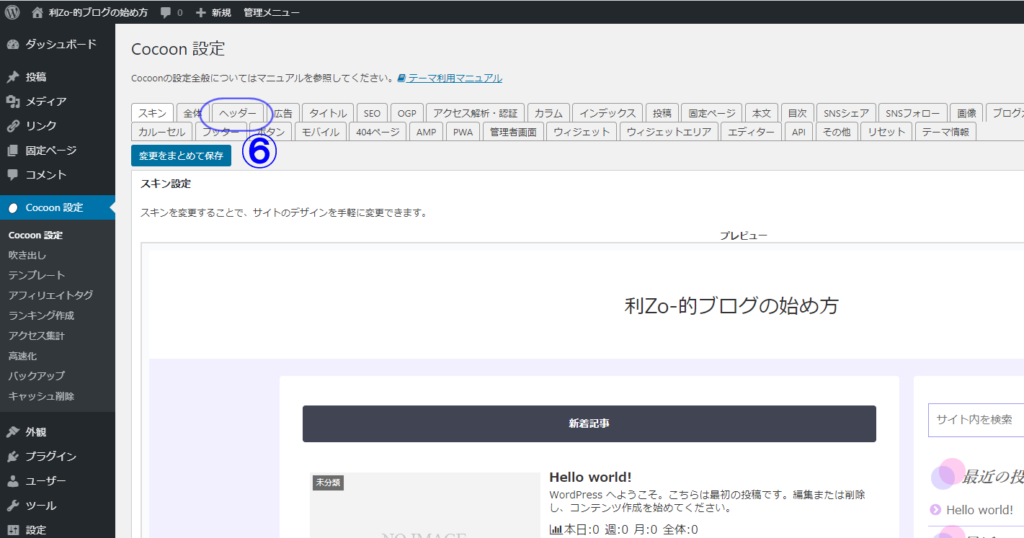Open Media library menu

[x=46, y=101]
